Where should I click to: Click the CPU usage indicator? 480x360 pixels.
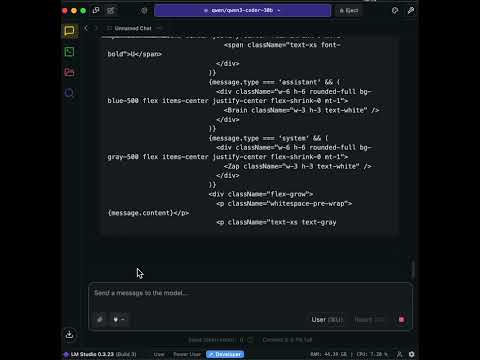click(x=372, y=354)
